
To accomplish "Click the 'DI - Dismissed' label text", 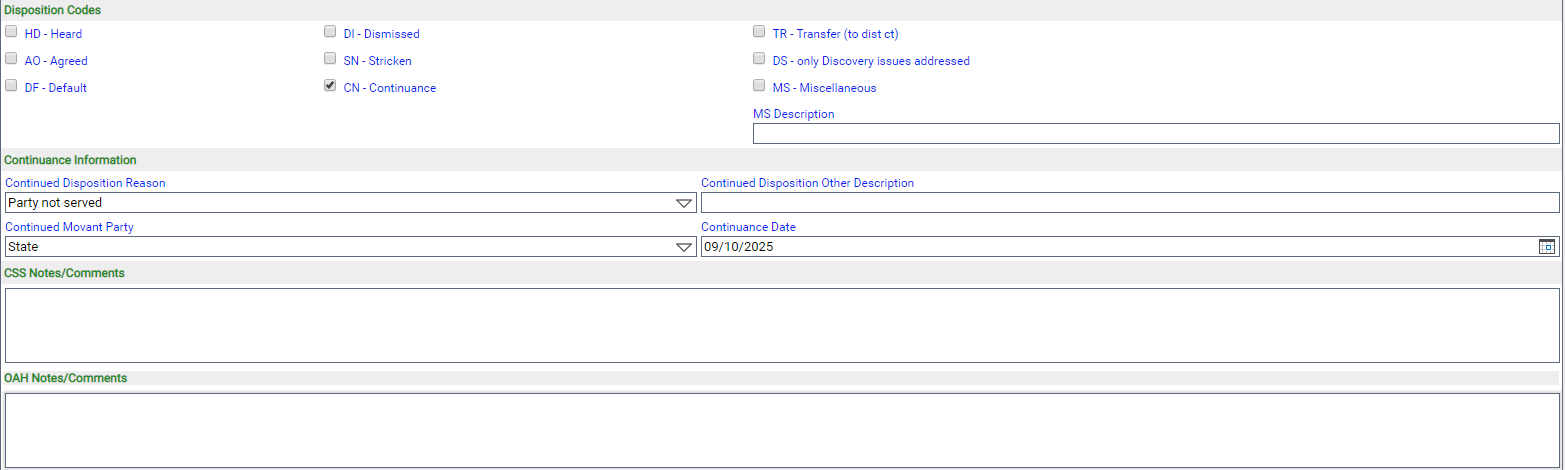I will 381,34.
